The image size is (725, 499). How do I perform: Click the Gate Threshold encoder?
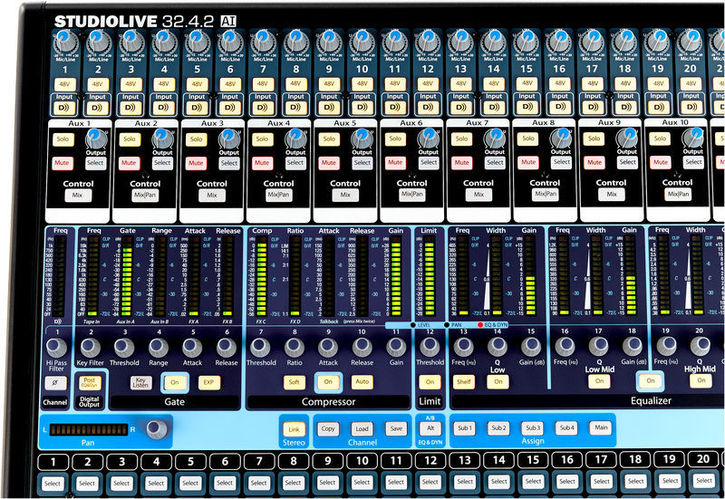pyautogui.click(x=124, y=347)
